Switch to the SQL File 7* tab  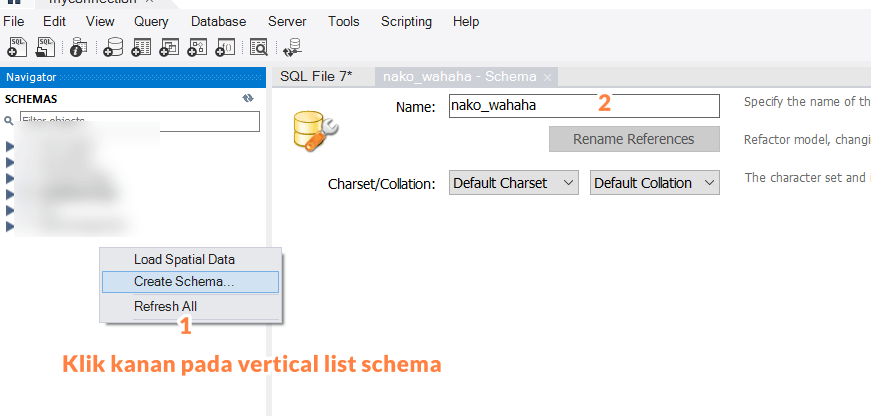[316, 76]
